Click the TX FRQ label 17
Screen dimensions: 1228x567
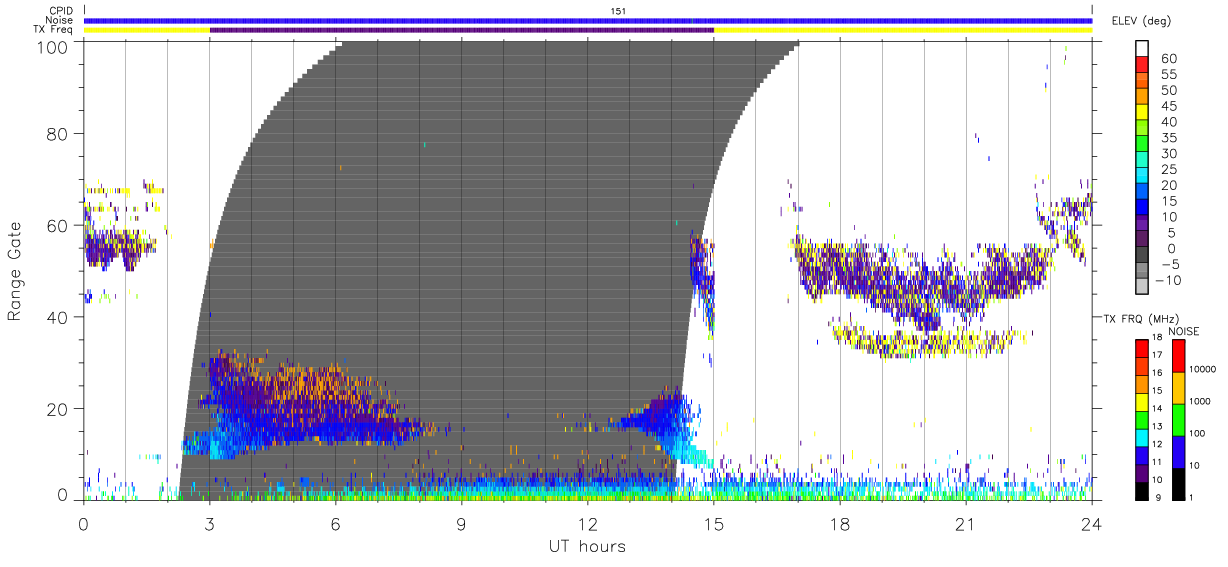point(1158,355)
